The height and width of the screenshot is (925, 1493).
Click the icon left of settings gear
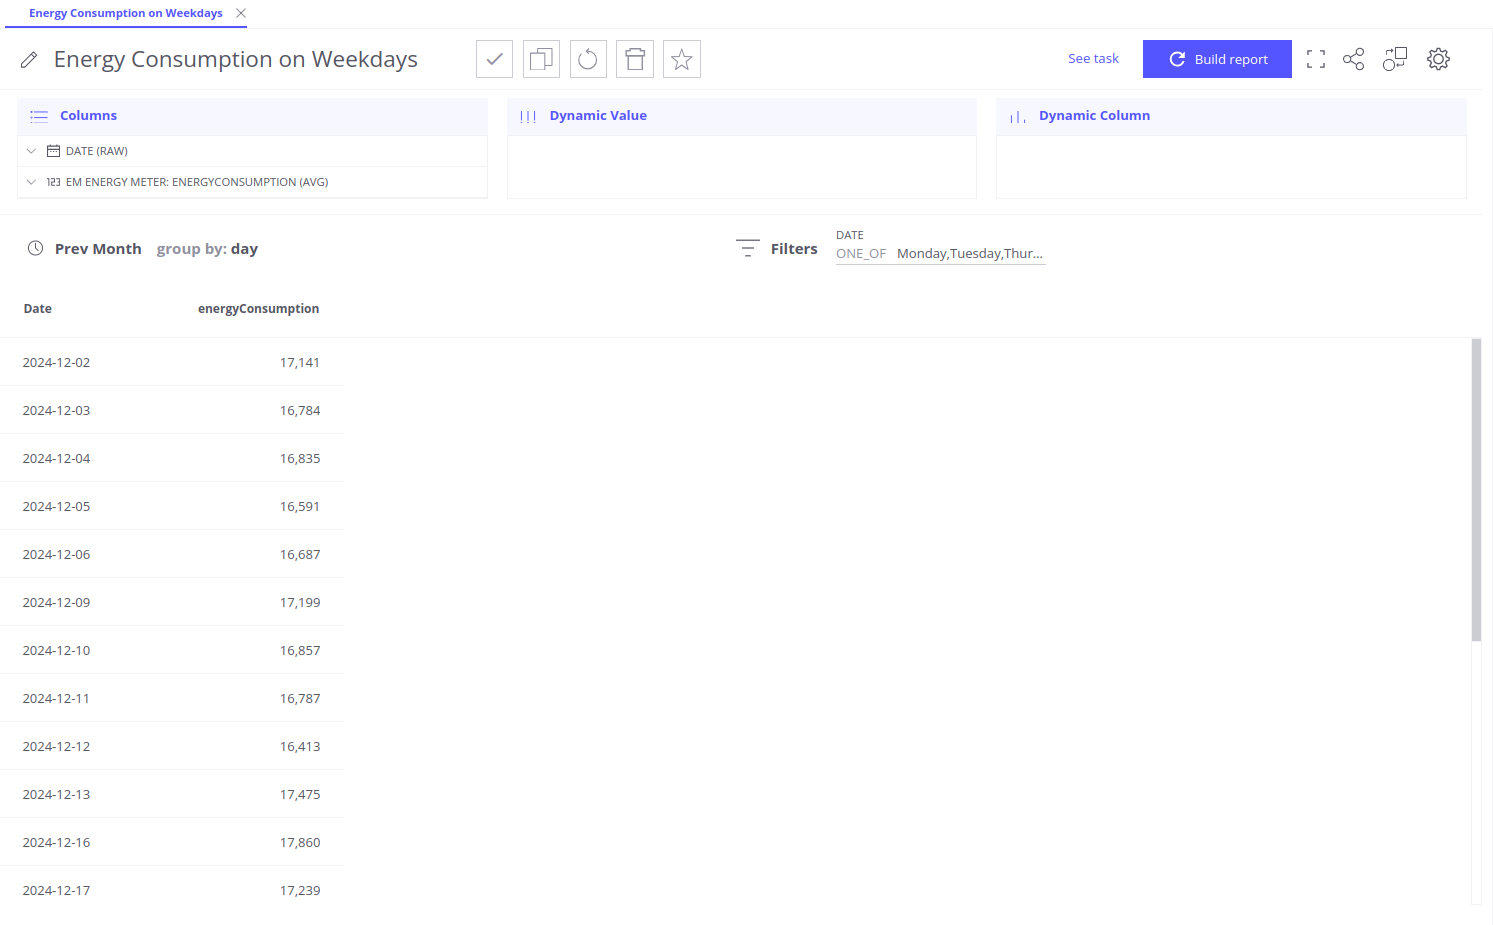pos(1395,59)
